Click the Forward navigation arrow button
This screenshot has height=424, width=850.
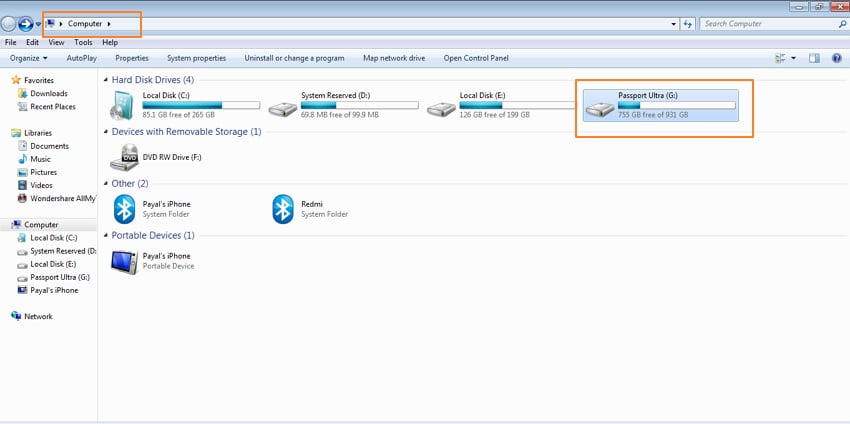(25, 24)
